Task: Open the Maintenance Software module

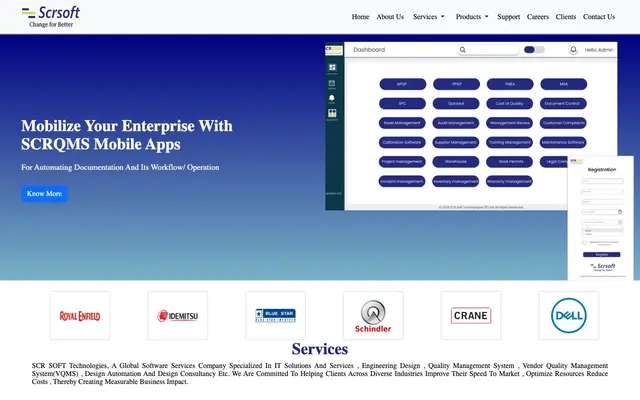Action: coord(563,142)
